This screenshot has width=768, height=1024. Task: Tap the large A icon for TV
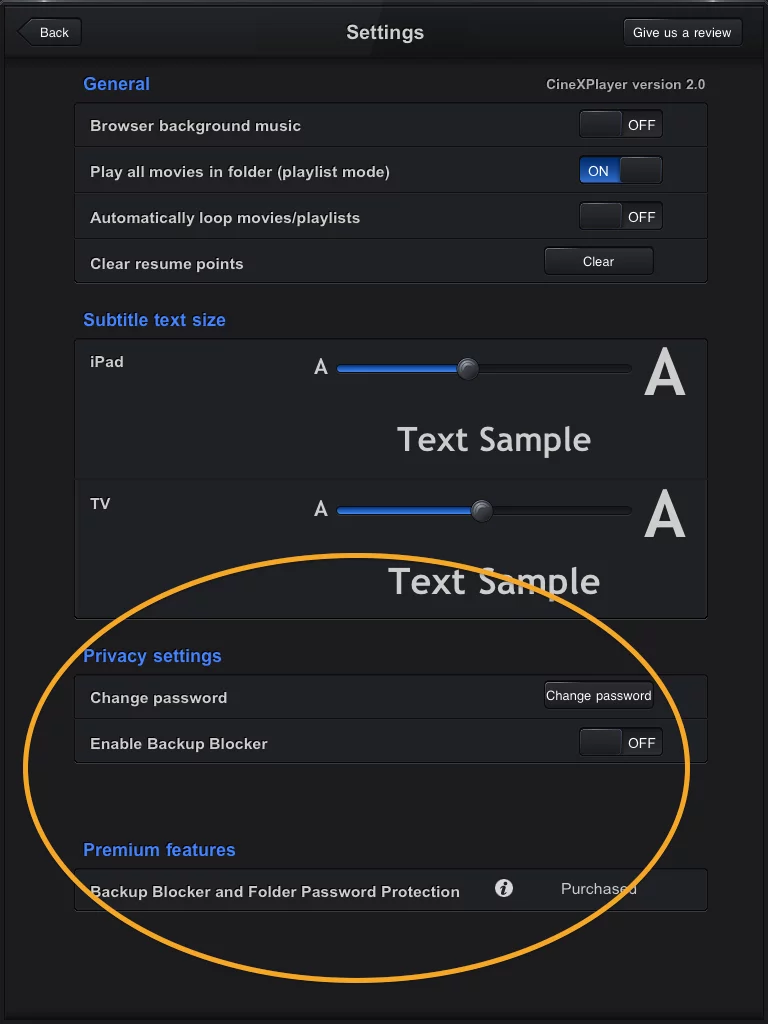point(665,515)
